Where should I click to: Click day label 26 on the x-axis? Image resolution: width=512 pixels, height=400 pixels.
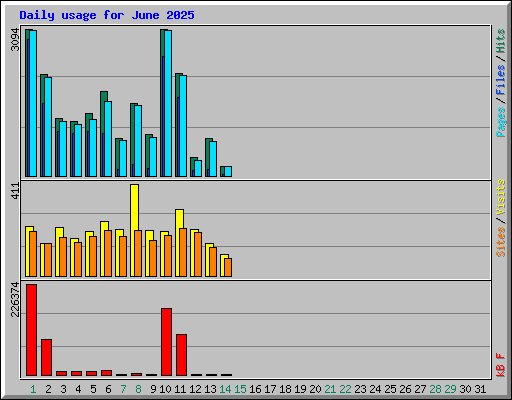(405, 389)
